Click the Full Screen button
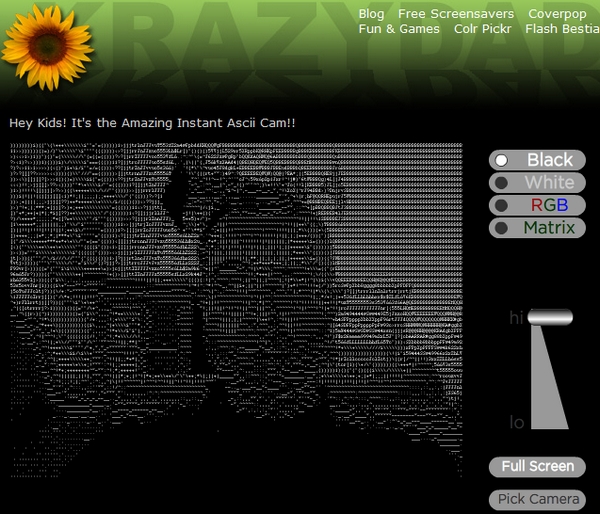This screenshot has width=600, height=514. (537, 467)
